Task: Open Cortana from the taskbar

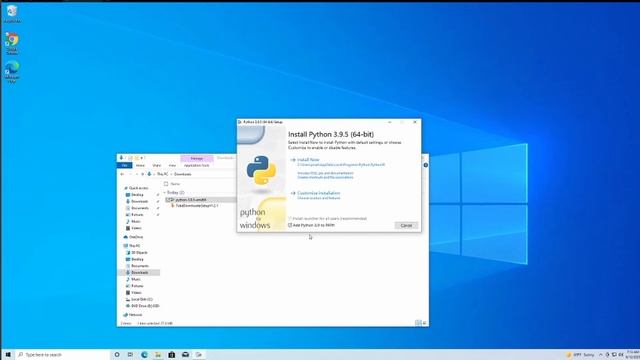Action: pyautogui.click(x=117, y=355)
